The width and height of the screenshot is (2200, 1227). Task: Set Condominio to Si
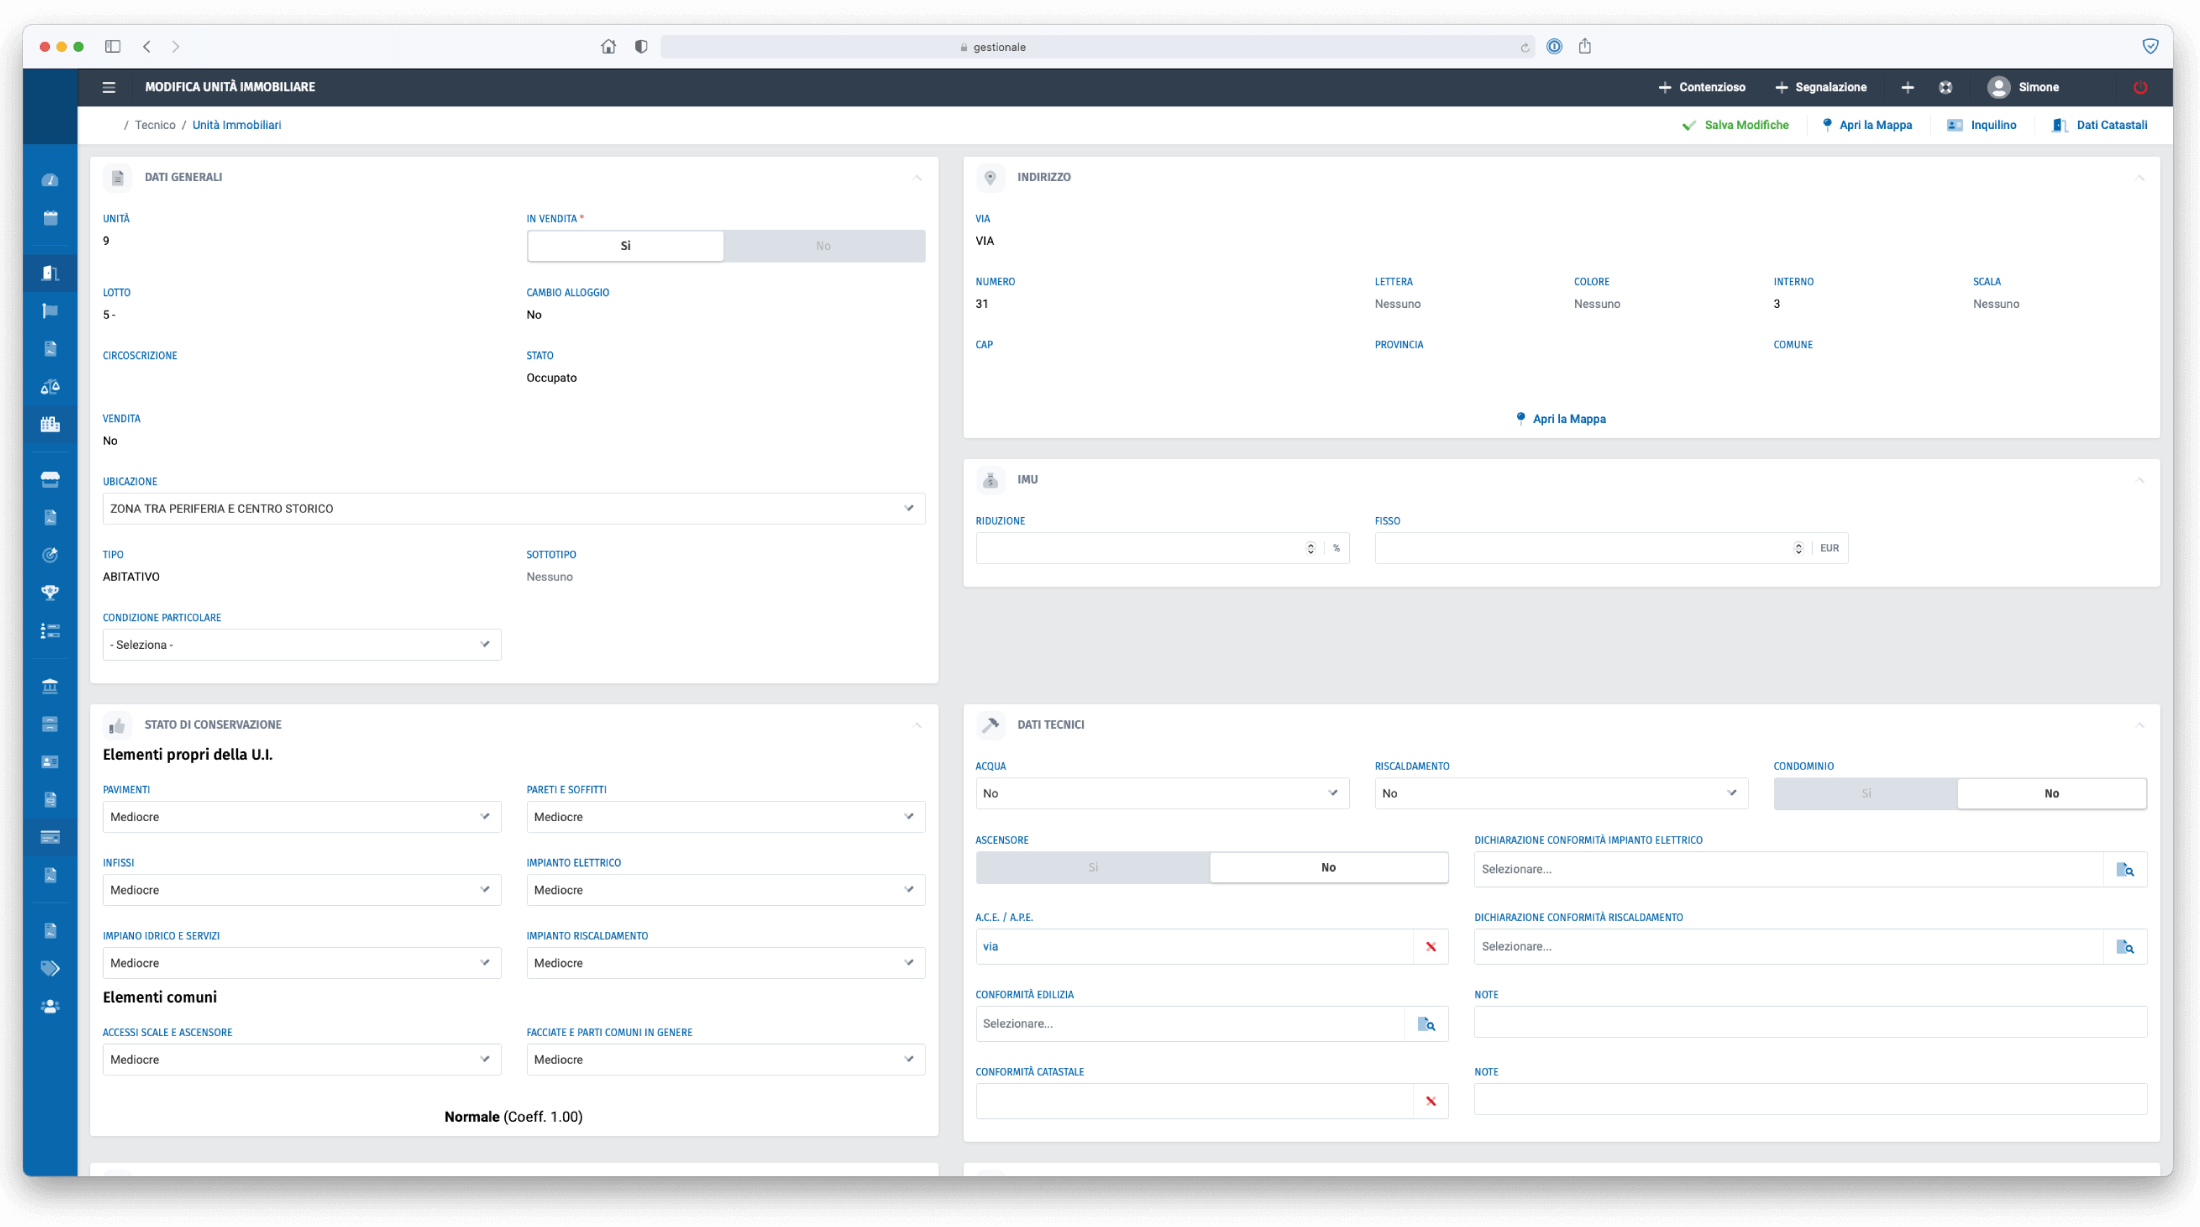pos(1865,793)
